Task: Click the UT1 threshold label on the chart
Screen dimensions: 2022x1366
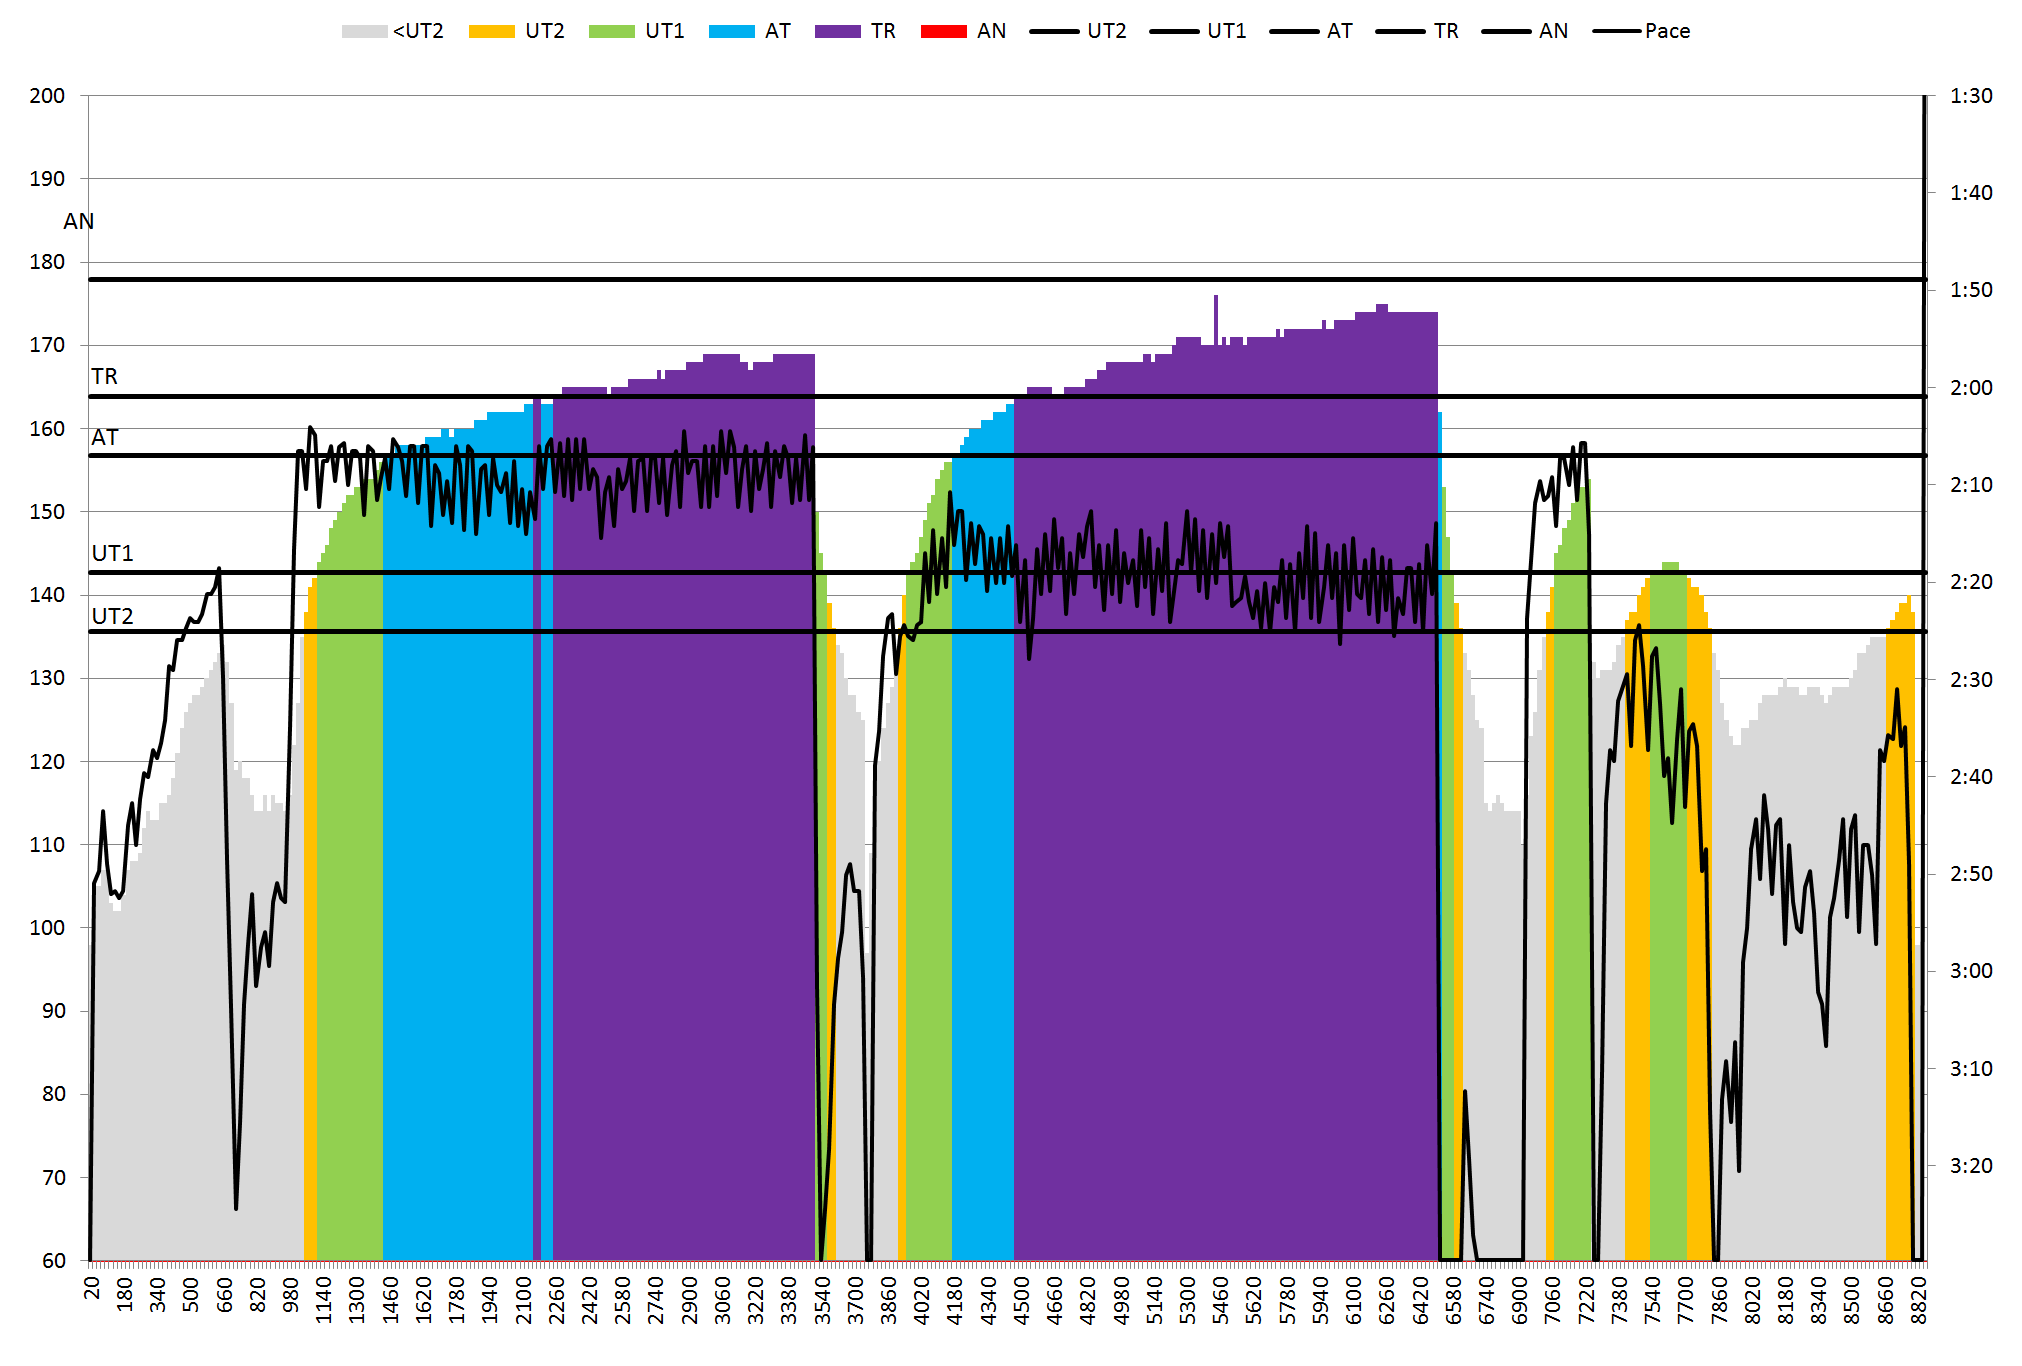Action: pyautogui.click(x=112, y=553)
